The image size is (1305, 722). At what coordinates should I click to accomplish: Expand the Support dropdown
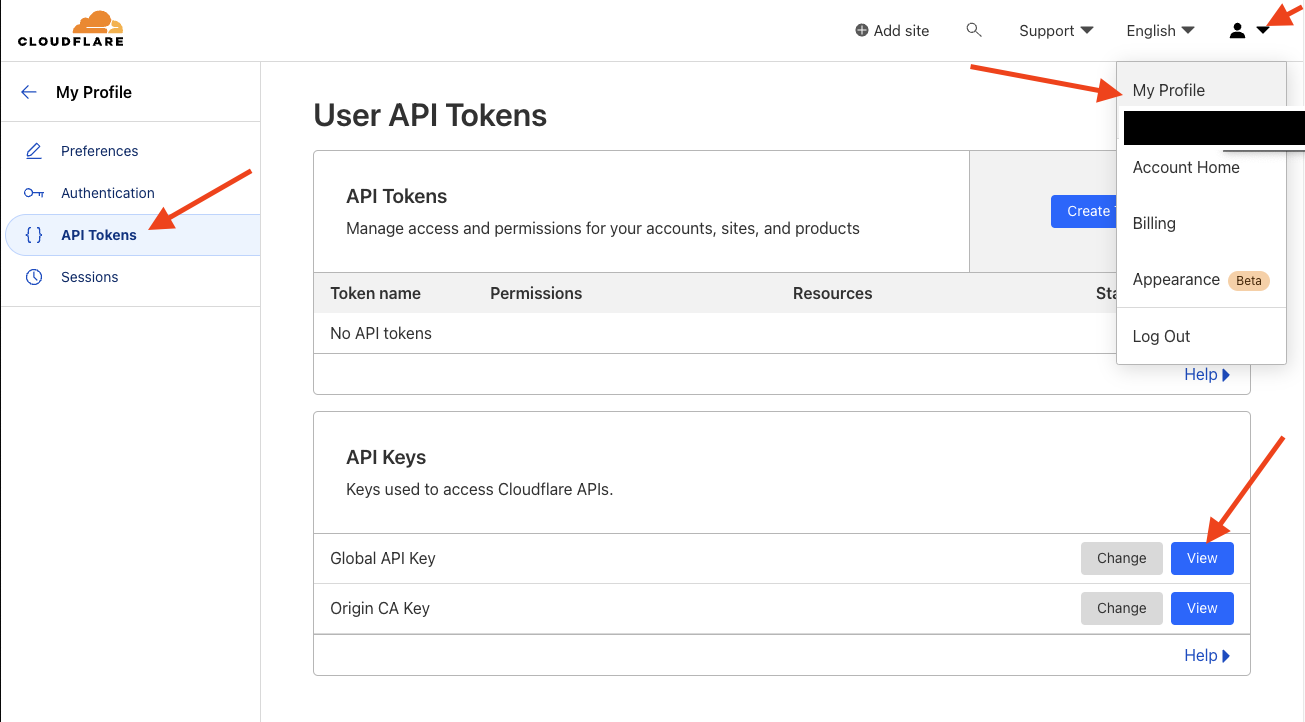click(1056, 31)
